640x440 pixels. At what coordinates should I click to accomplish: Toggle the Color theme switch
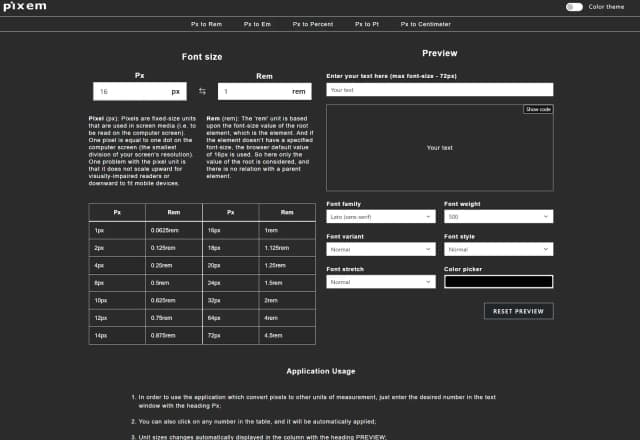pyautogui.click(x=574, y=7)
